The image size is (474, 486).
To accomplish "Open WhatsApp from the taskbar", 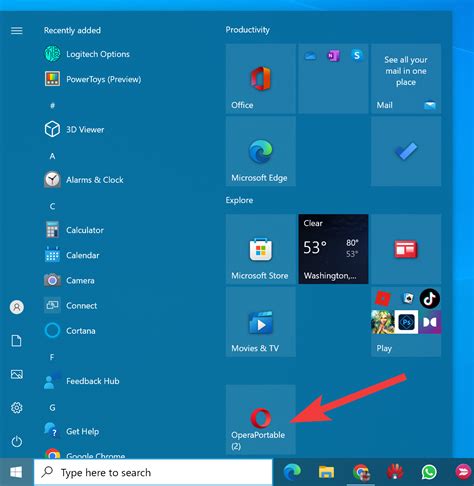I will point(429,472).
